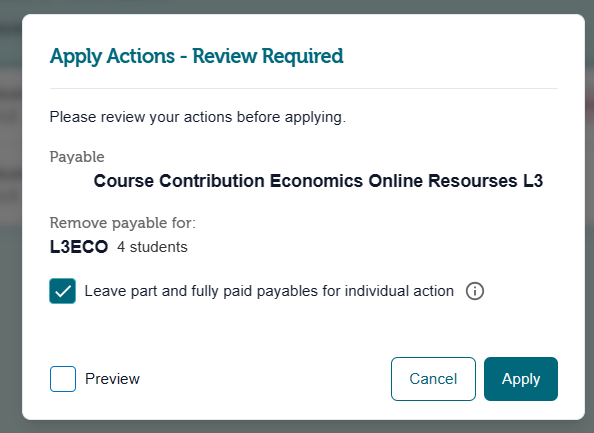Enable the Preview checkbox
Image resolution: width=594 pixels, height=433 pixels.
coord(63,379)
